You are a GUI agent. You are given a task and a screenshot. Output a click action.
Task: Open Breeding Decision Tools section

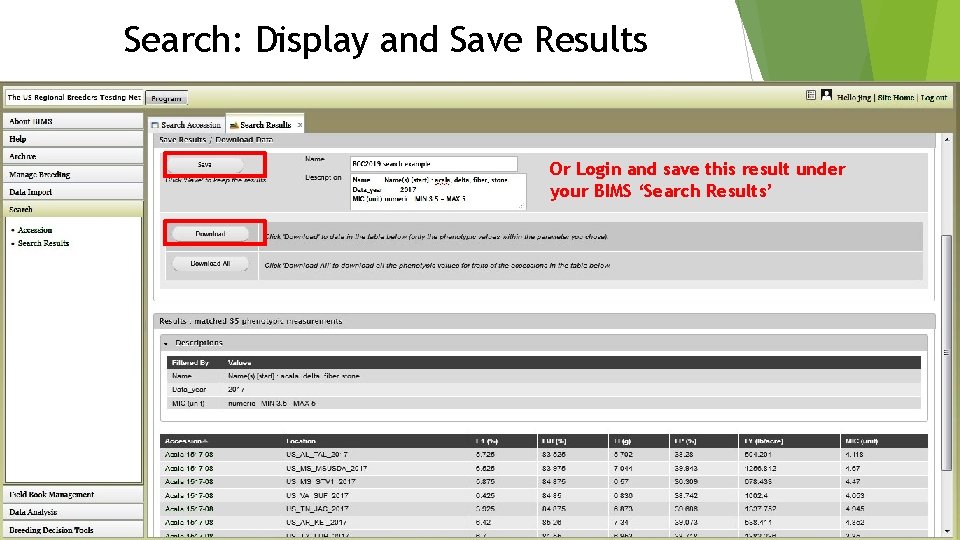click(x=73, y=530)
